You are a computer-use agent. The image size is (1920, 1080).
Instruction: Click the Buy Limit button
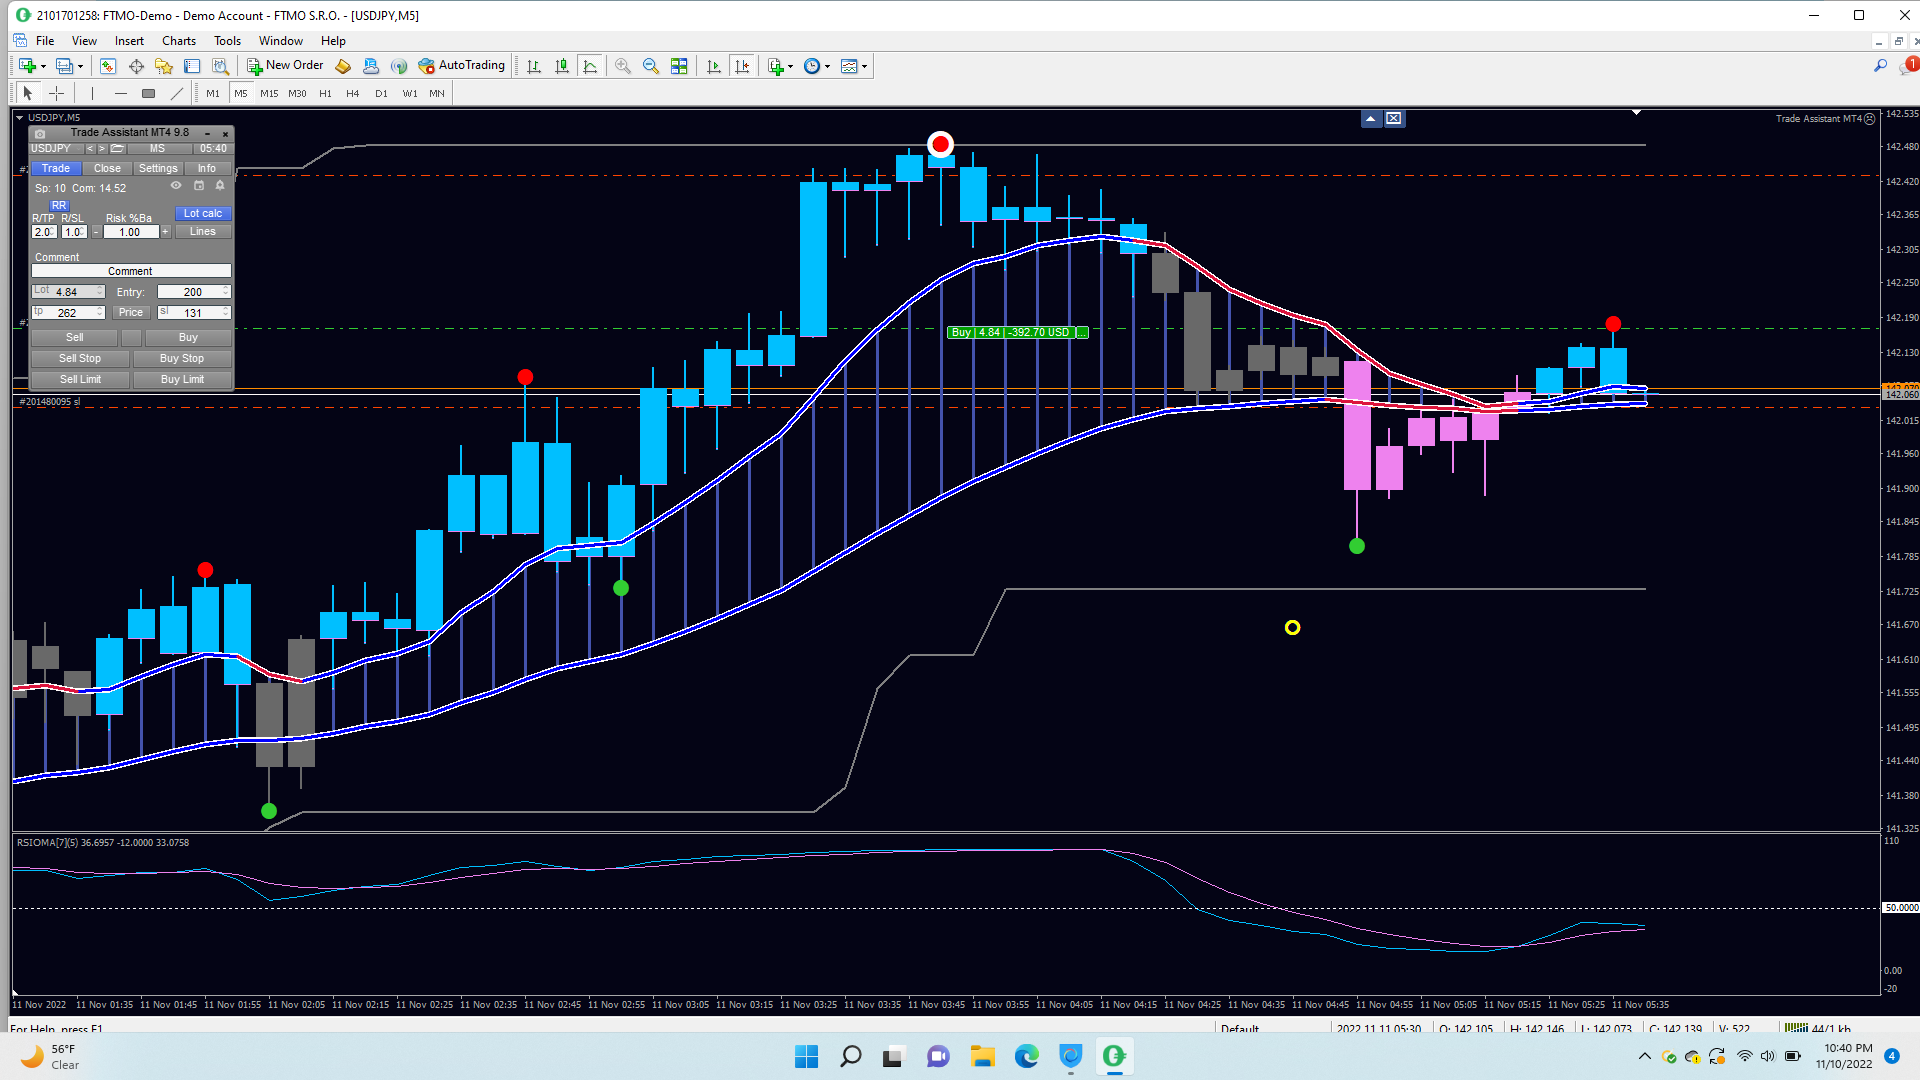[182, 379]
